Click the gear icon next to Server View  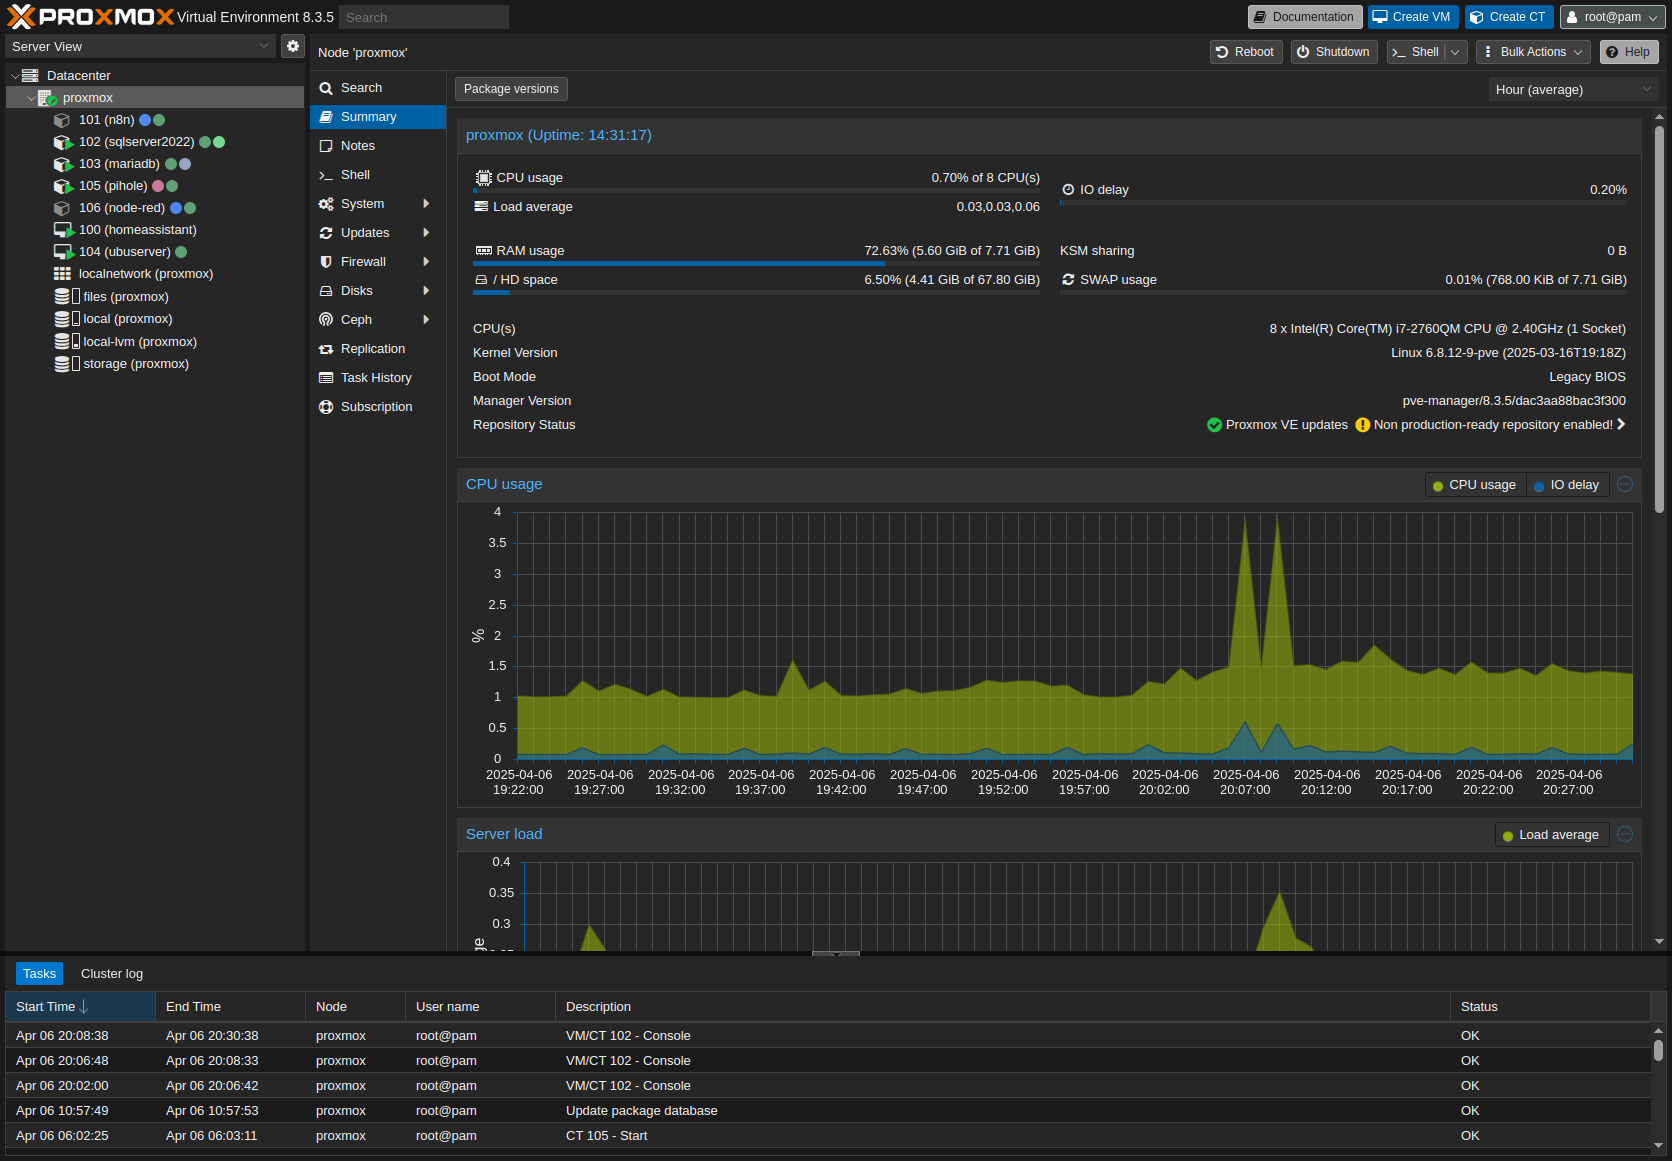[292, 46]
